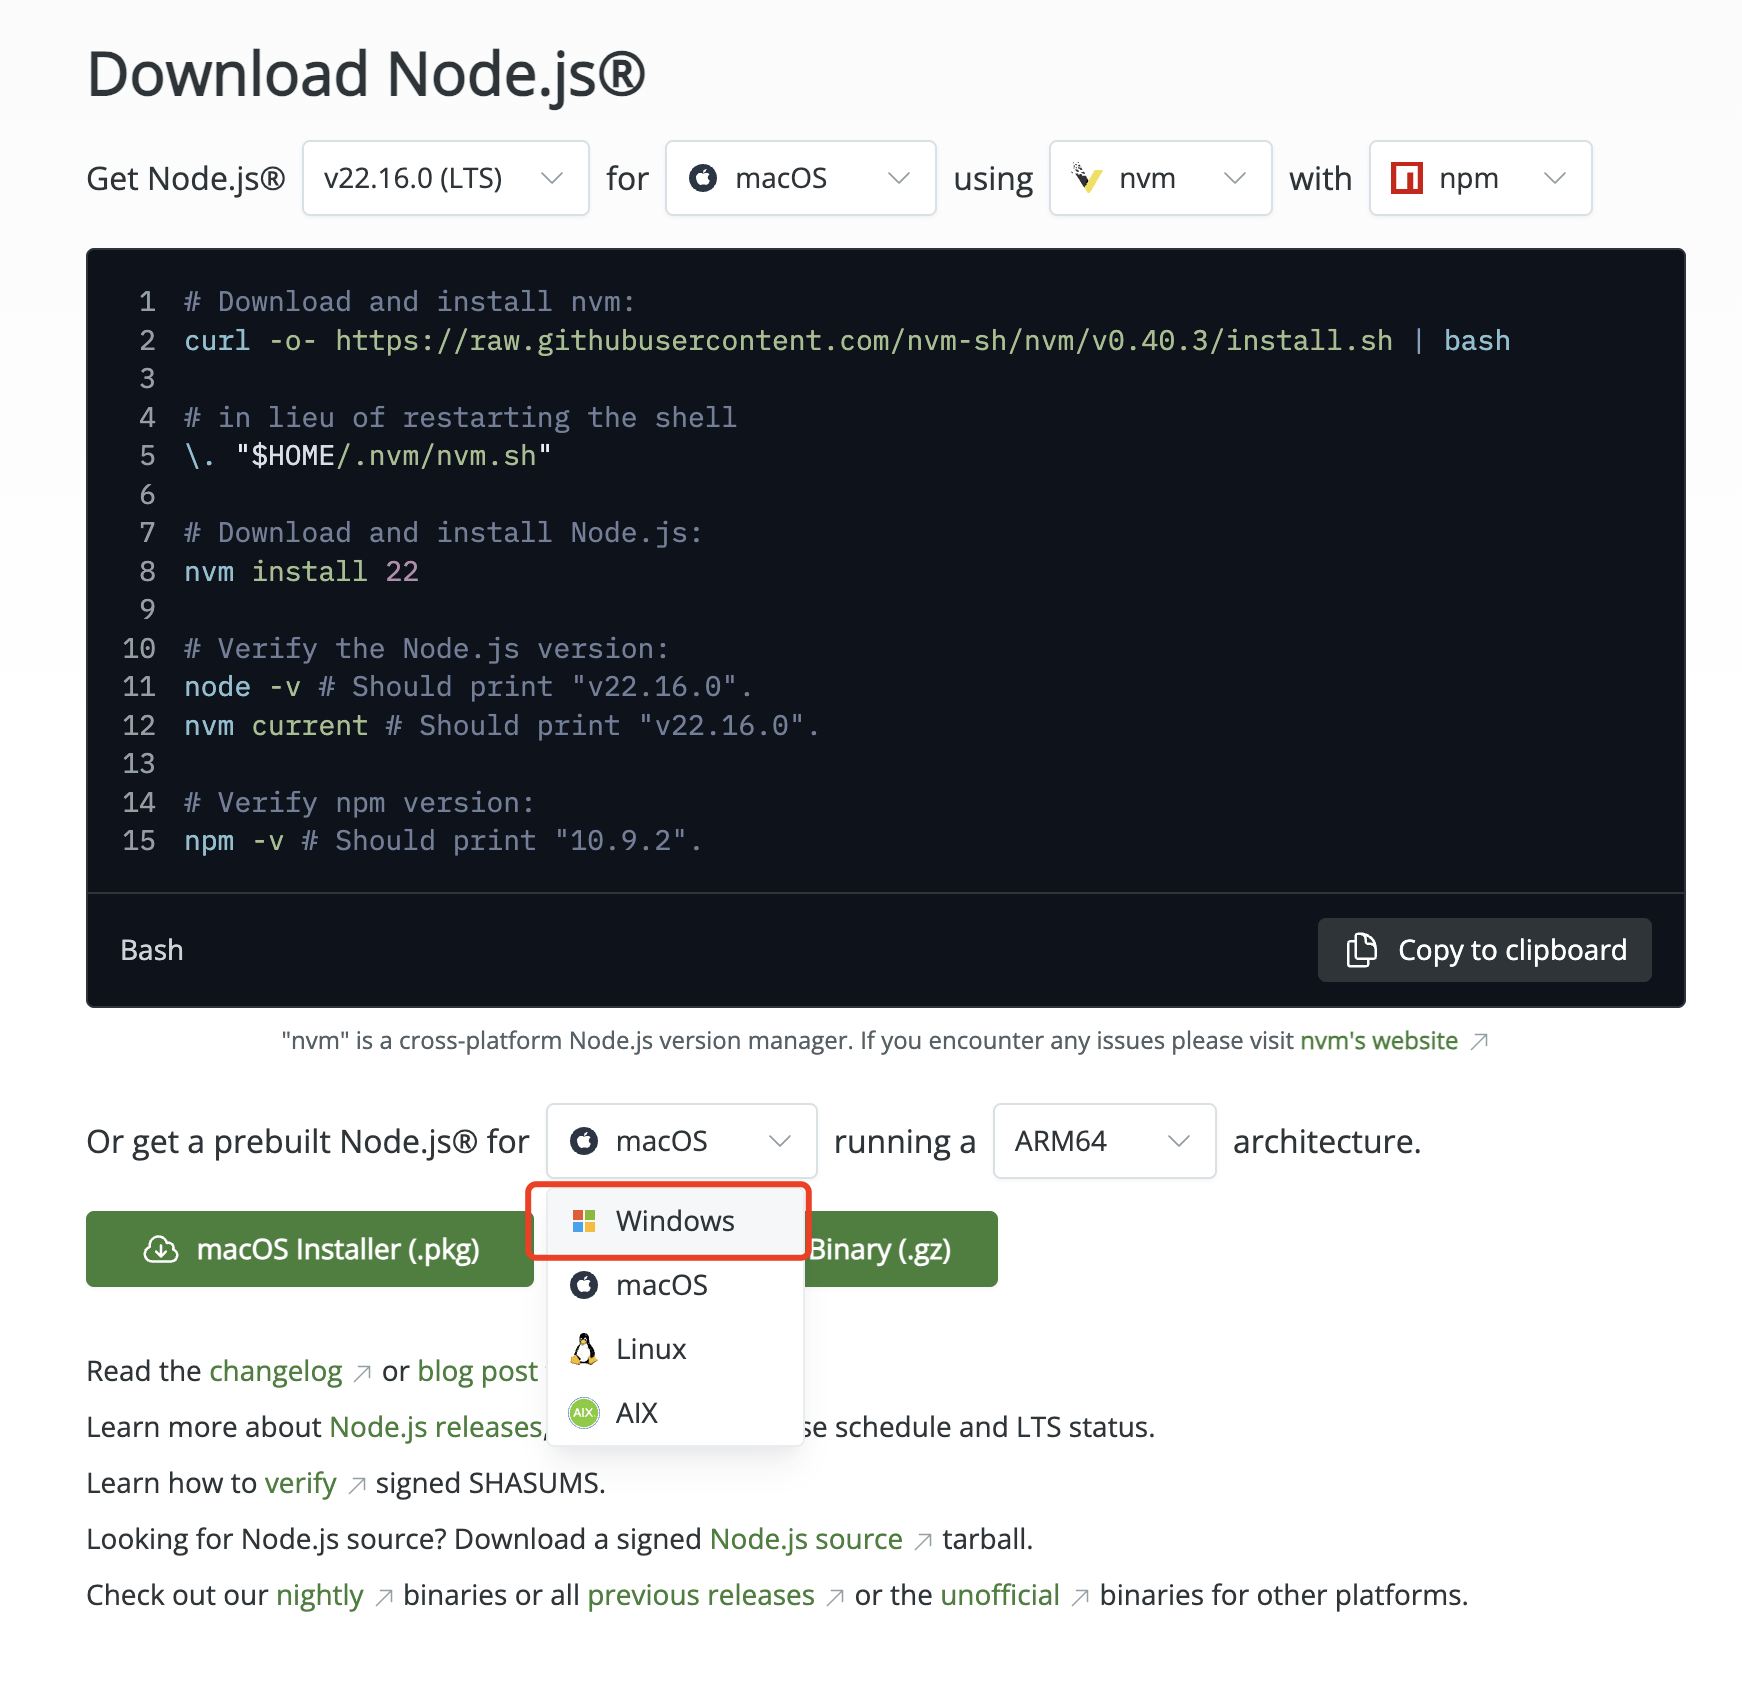Screen dimensions: 1742x1698
Task: Click the nvm logo icon
Action: 1087,178
